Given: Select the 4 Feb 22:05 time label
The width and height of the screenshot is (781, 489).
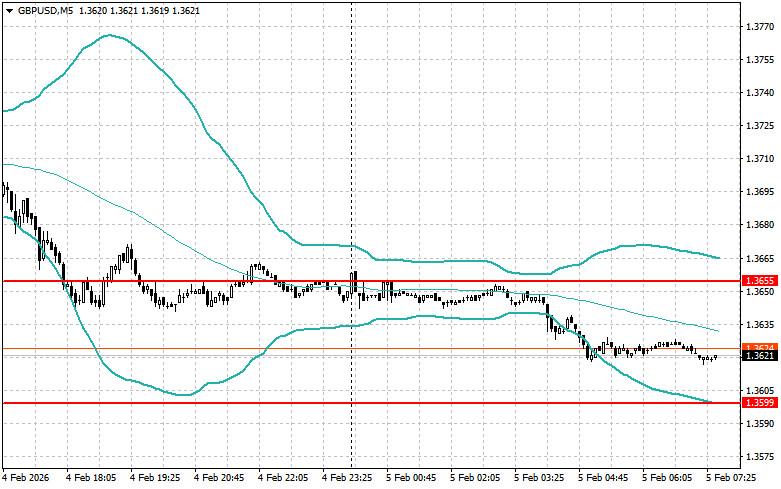Looking at the screenshot, I should click(283, 478).
